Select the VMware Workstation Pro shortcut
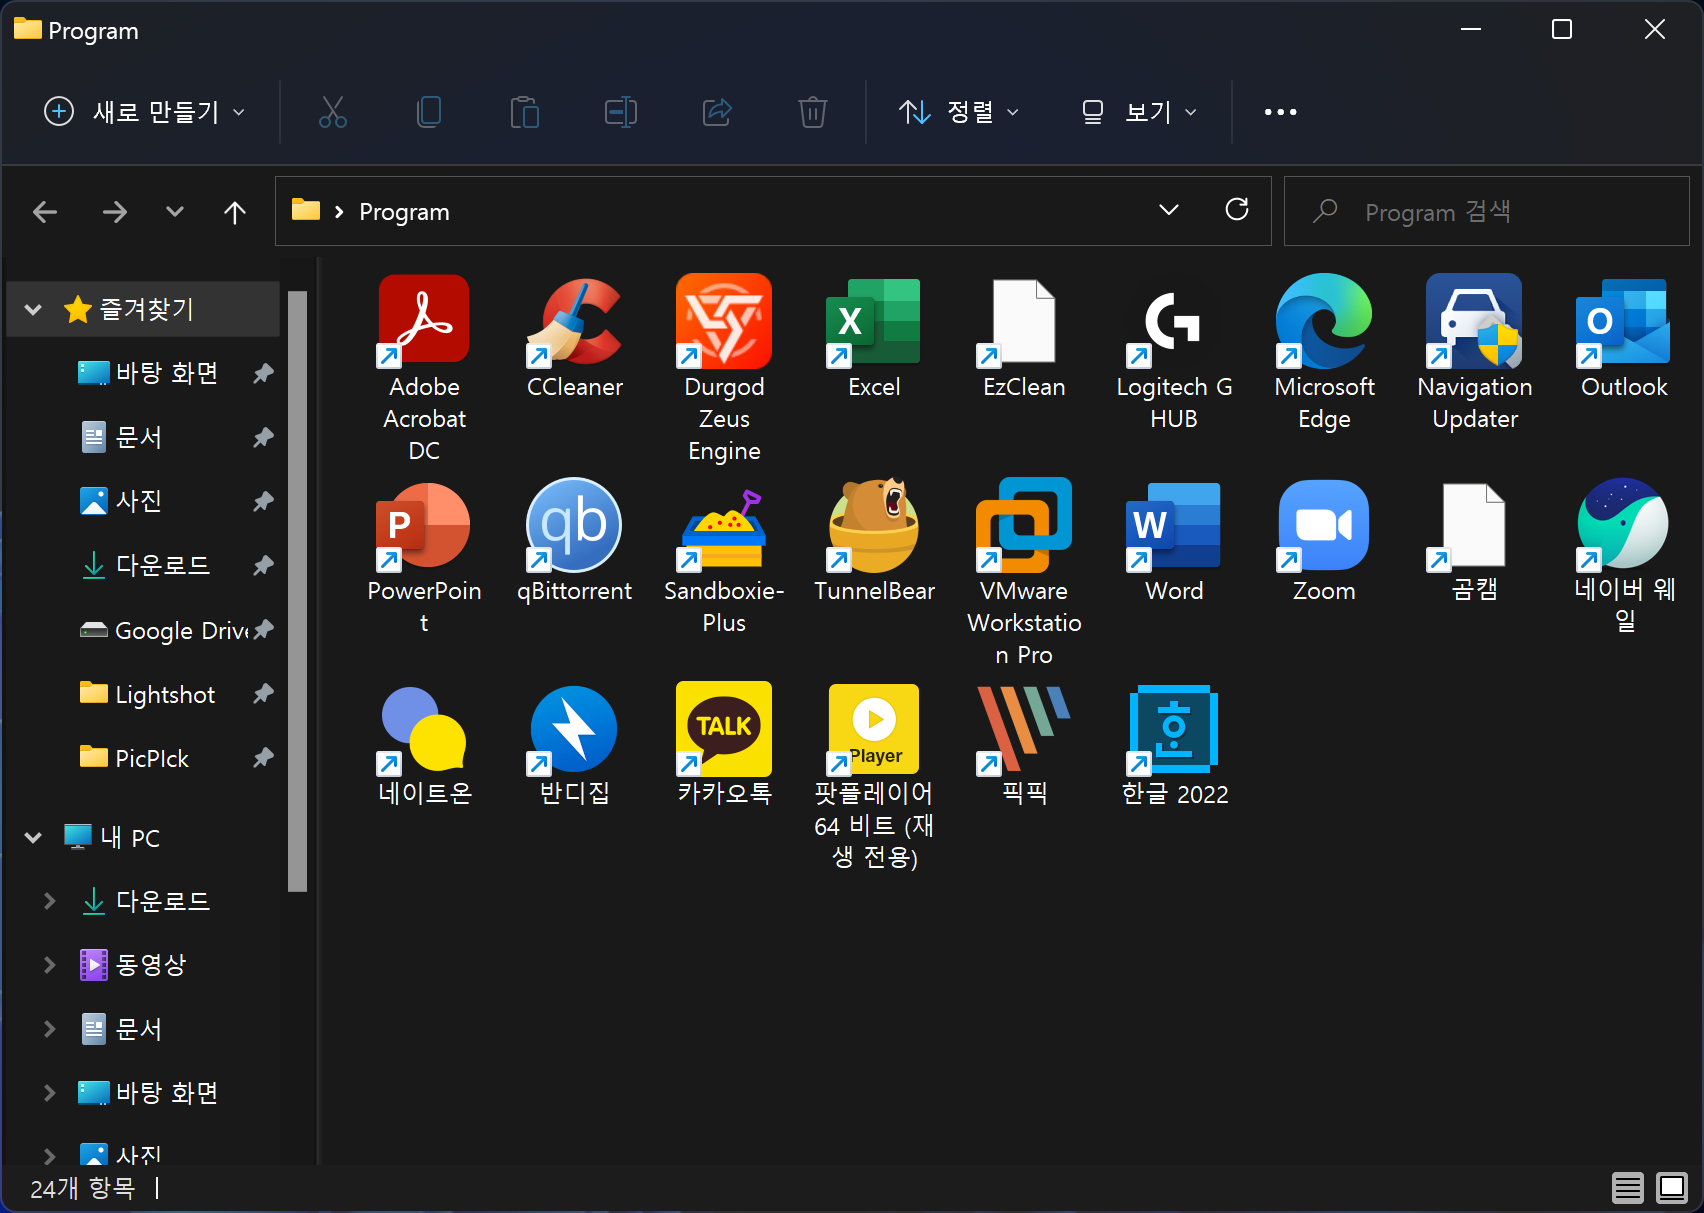Image resolution: width=1704 pixels, height=1213 pixels. 1024,526
